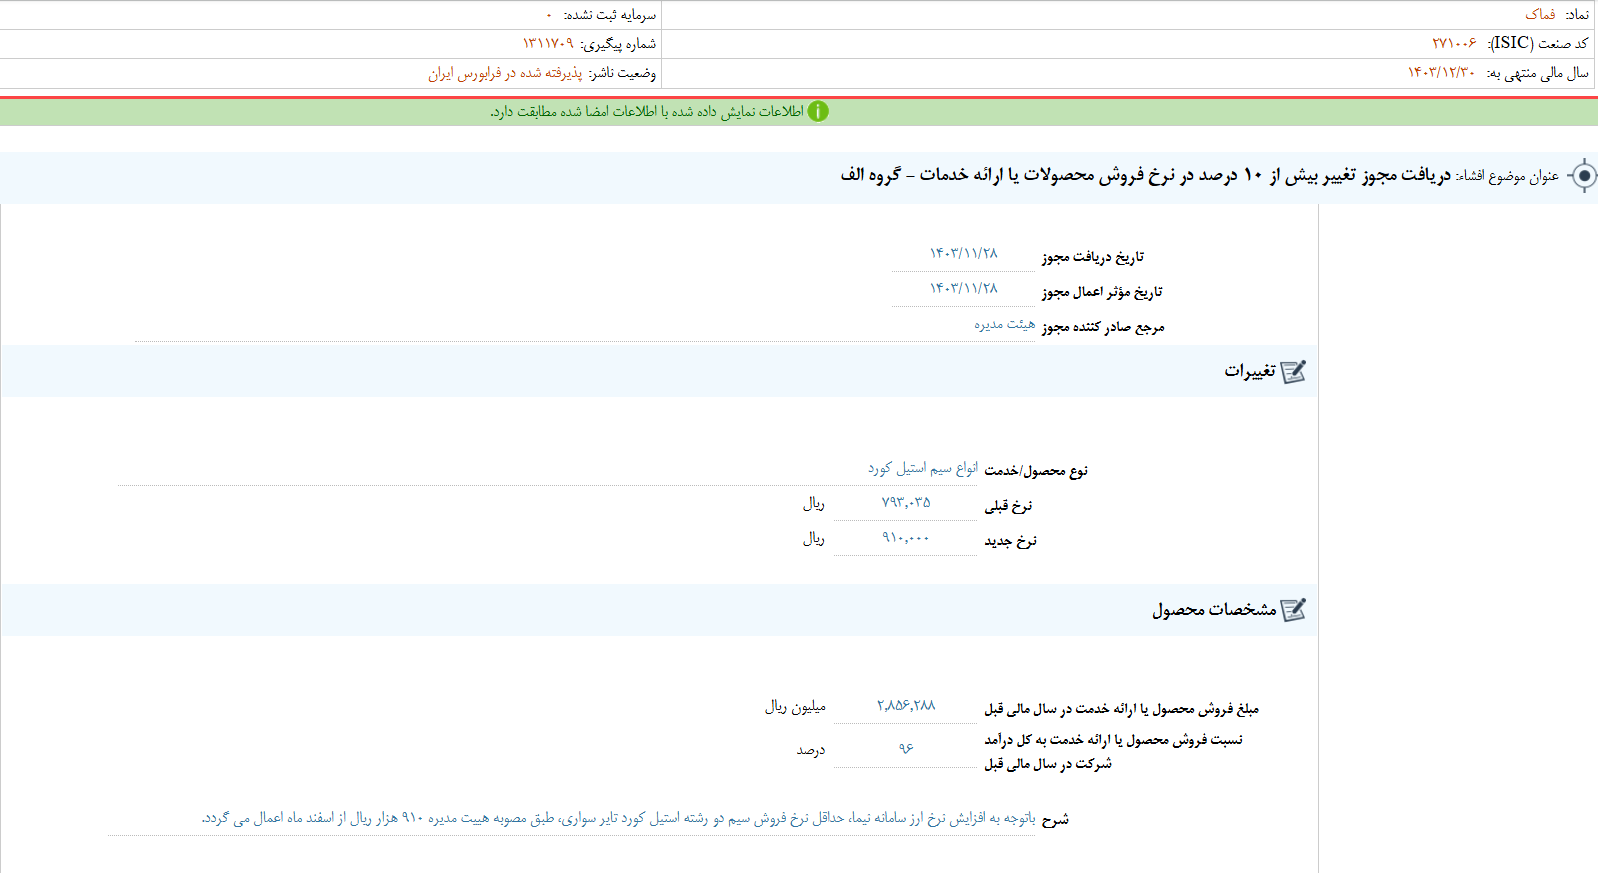The image size is (1598, 873).
Task: Click the نرخ قبلی label
Action: click(1008, 506)
